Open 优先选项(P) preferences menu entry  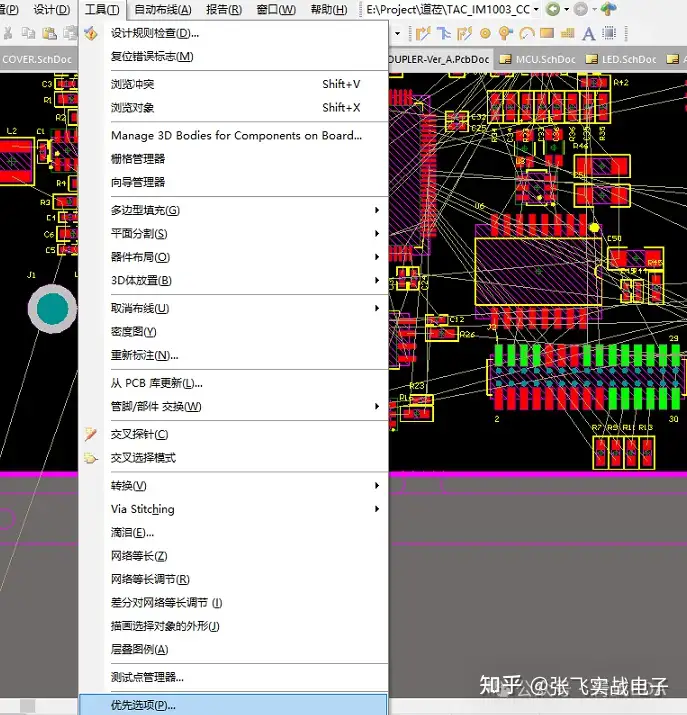coord(143,705)
